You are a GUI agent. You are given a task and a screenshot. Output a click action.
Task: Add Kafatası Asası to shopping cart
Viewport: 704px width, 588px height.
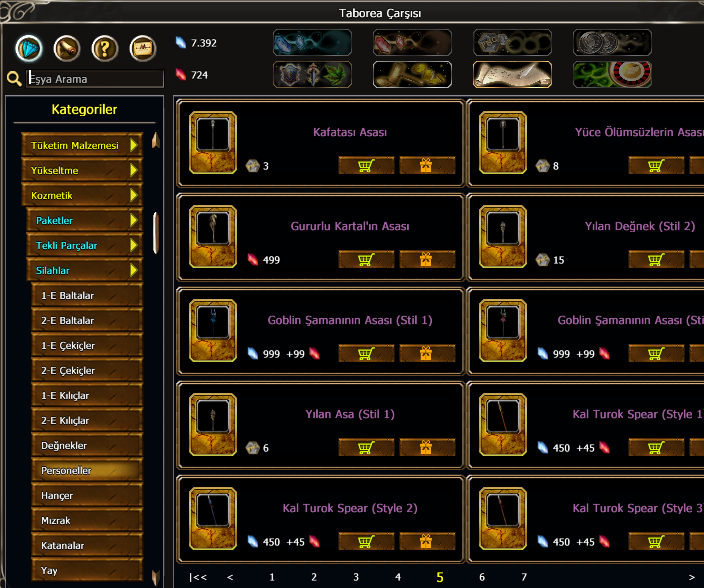coord(366,166)
